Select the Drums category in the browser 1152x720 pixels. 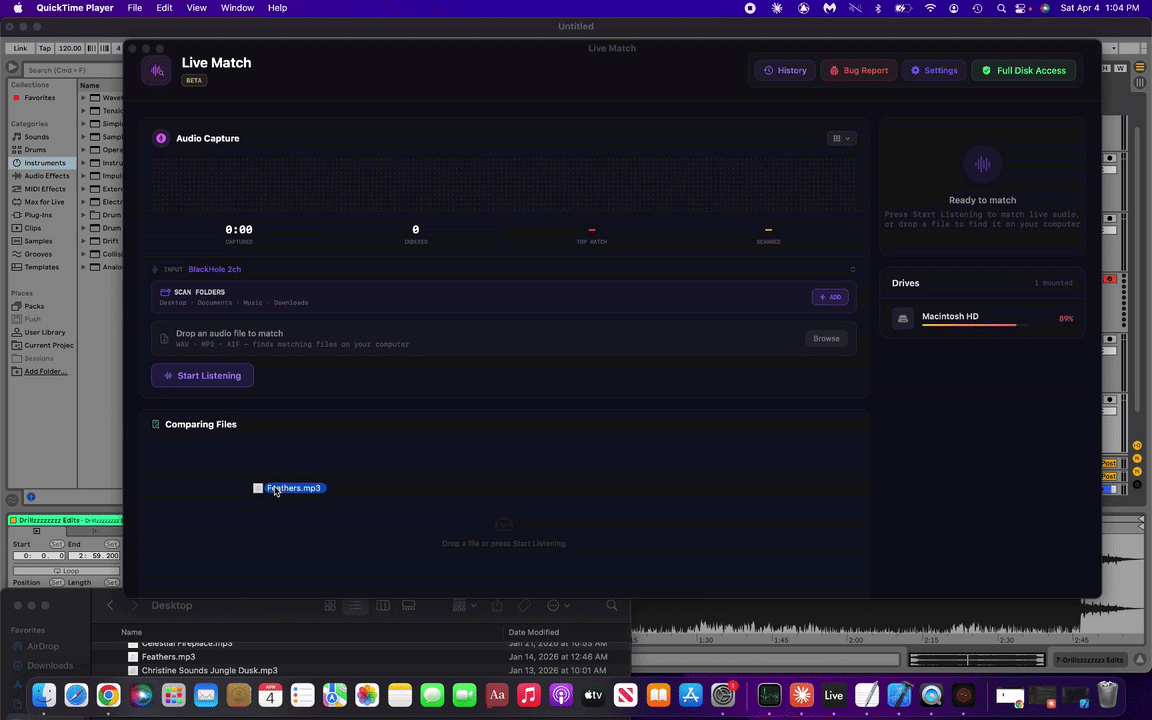tap(35, 149)
